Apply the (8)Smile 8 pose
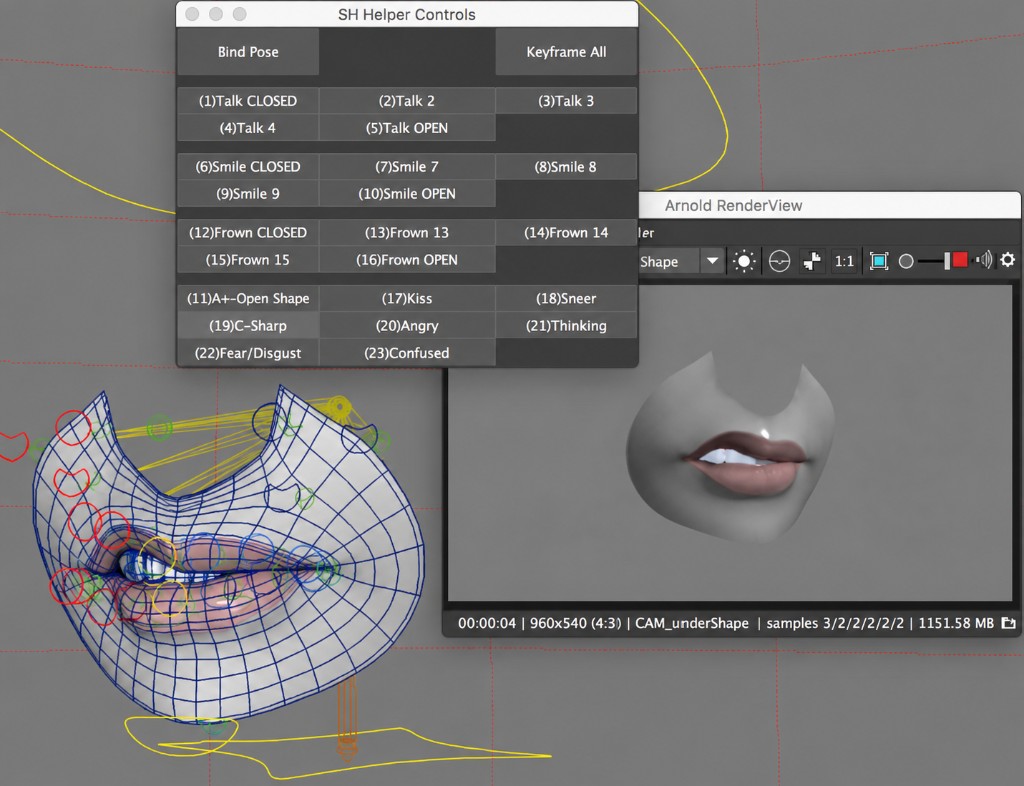 [566, 166]
